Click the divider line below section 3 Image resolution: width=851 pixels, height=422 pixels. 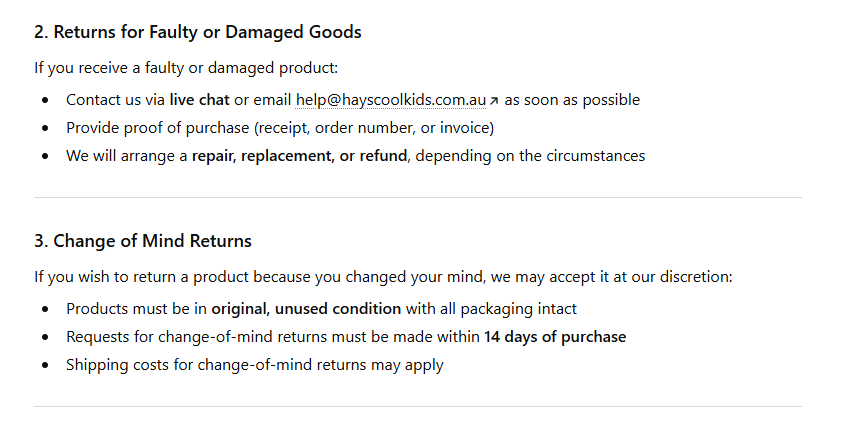coord(417,406)
